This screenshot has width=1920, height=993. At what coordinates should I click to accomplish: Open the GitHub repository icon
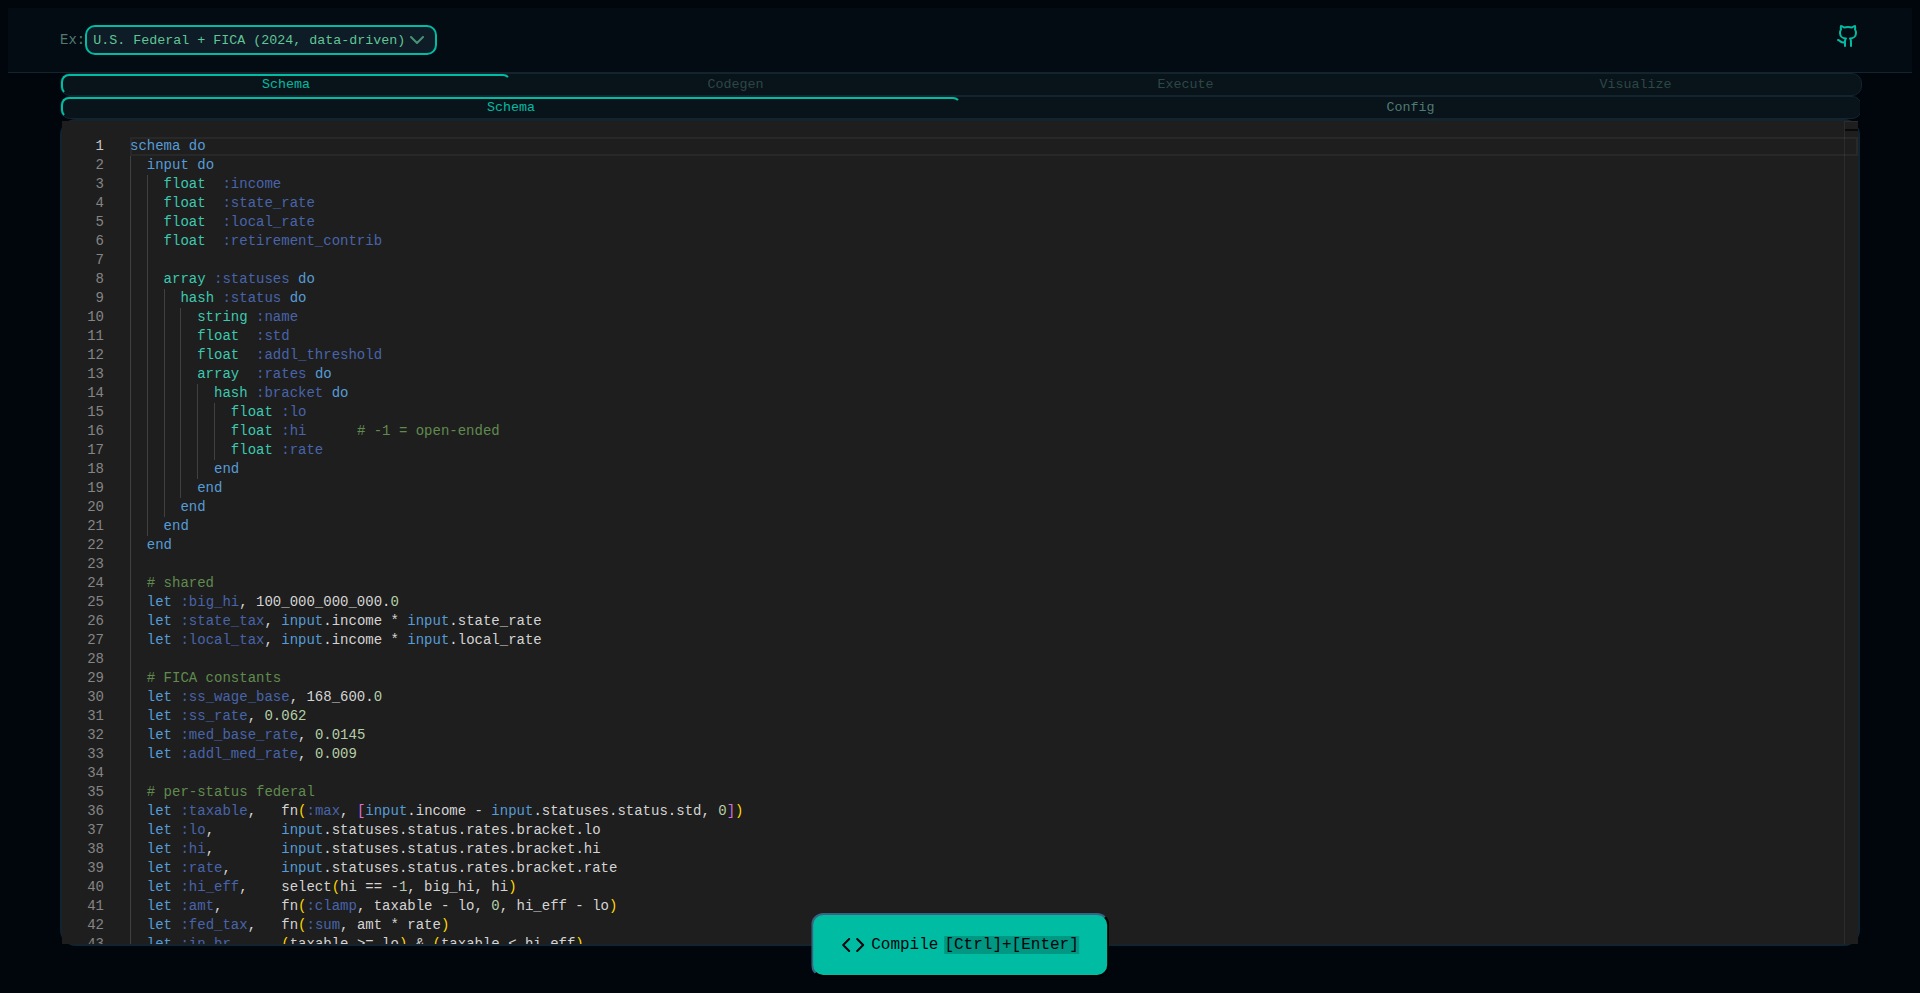click(x=1847, y=37)
